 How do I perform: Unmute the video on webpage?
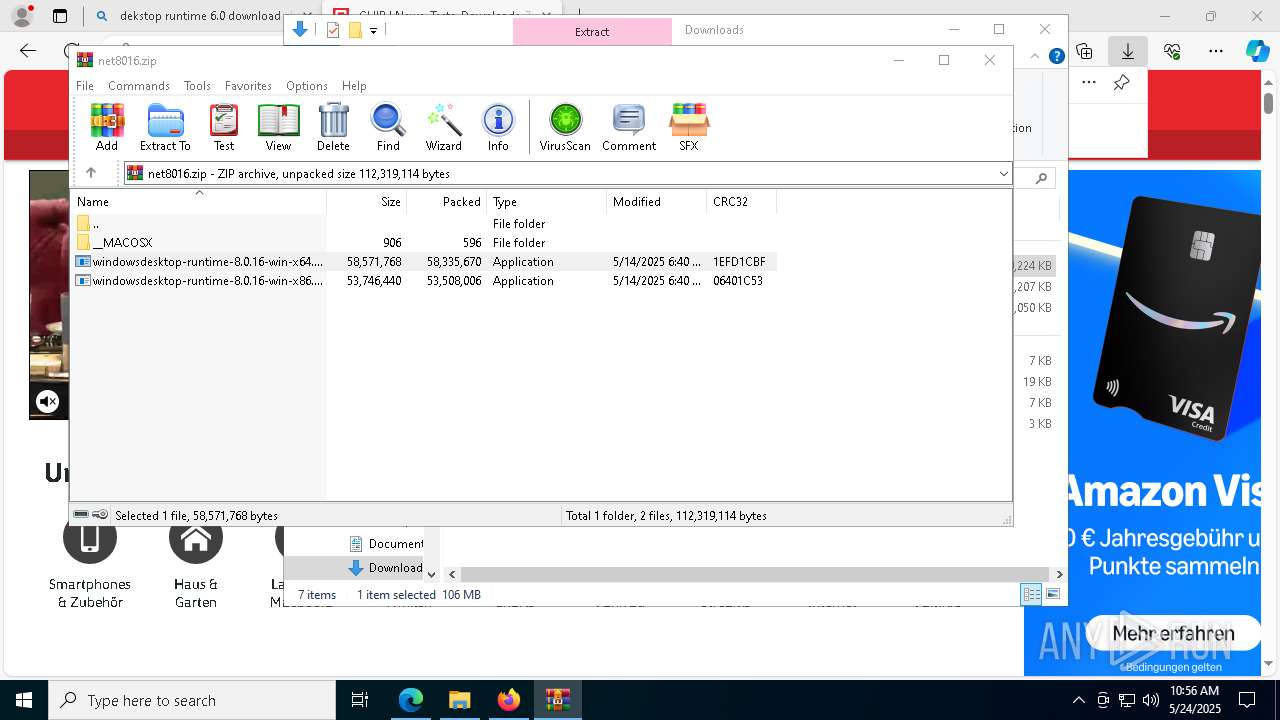47,402
